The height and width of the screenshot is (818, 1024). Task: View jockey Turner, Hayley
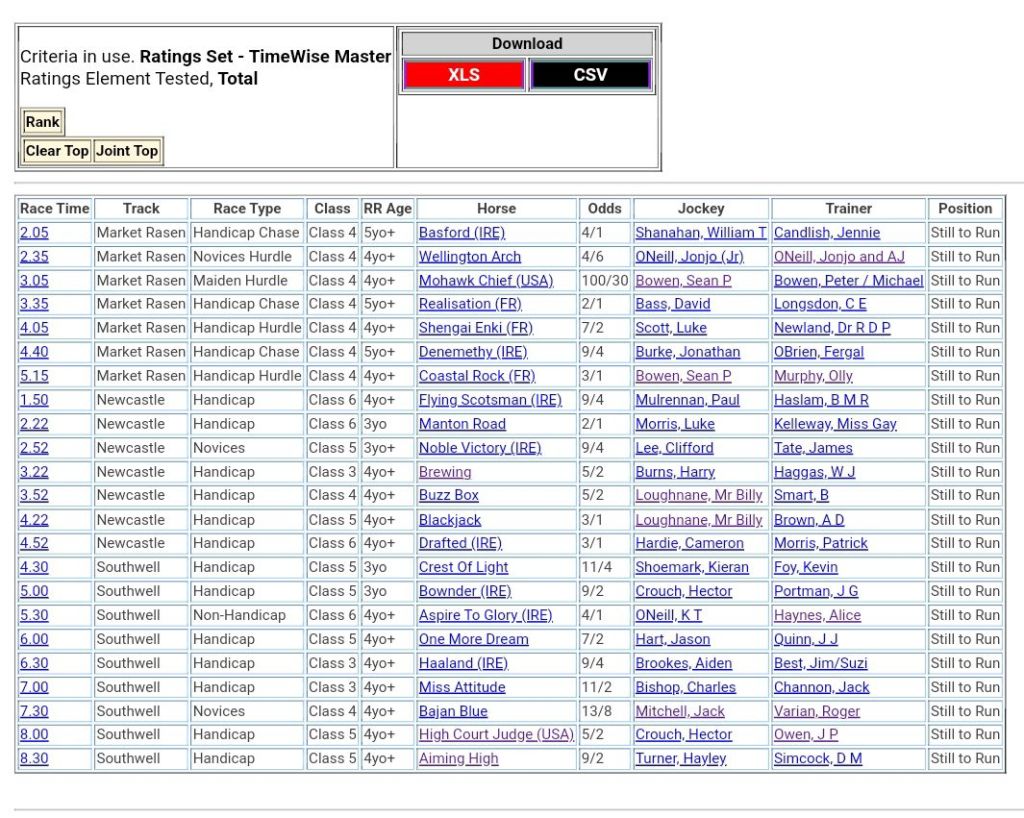(x=680, y=759)
